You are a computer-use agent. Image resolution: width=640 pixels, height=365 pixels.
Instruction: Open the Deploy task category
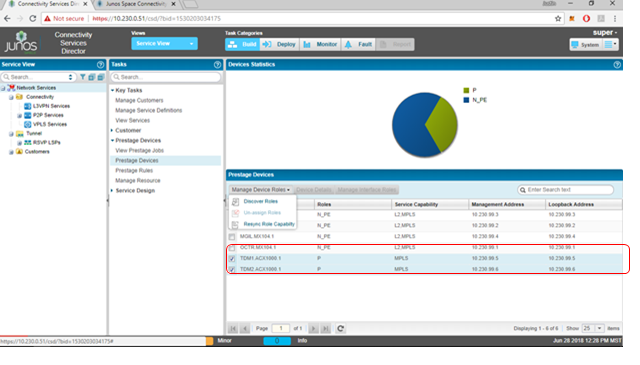tap(280, 44)
